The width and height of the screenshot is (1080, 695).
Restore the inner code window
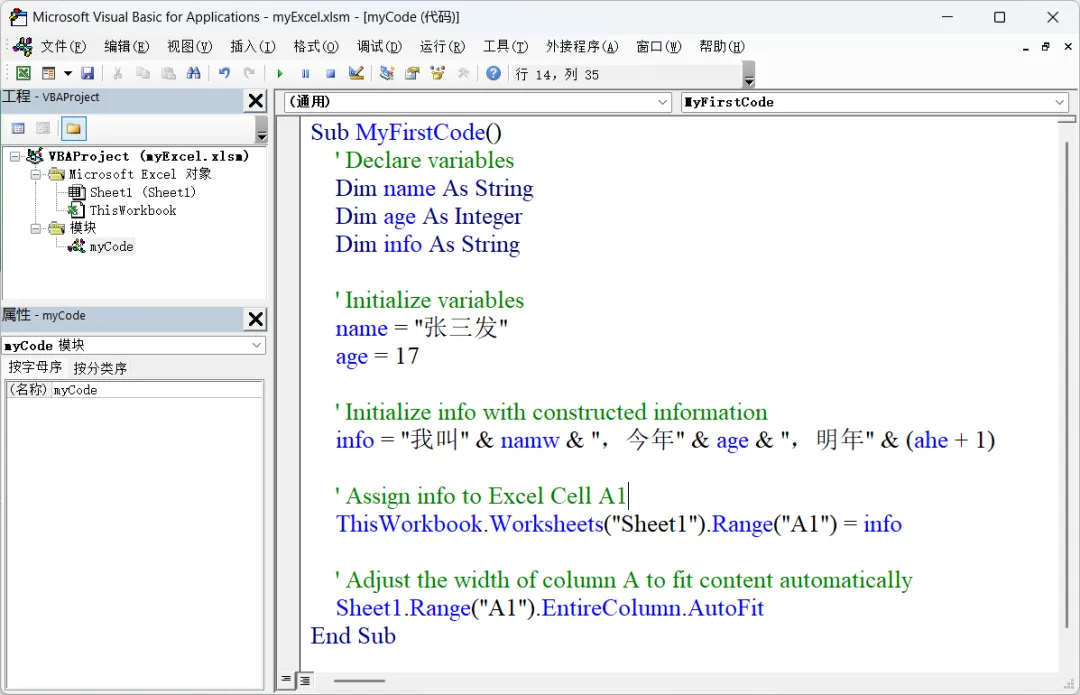tap(1046, 47)
